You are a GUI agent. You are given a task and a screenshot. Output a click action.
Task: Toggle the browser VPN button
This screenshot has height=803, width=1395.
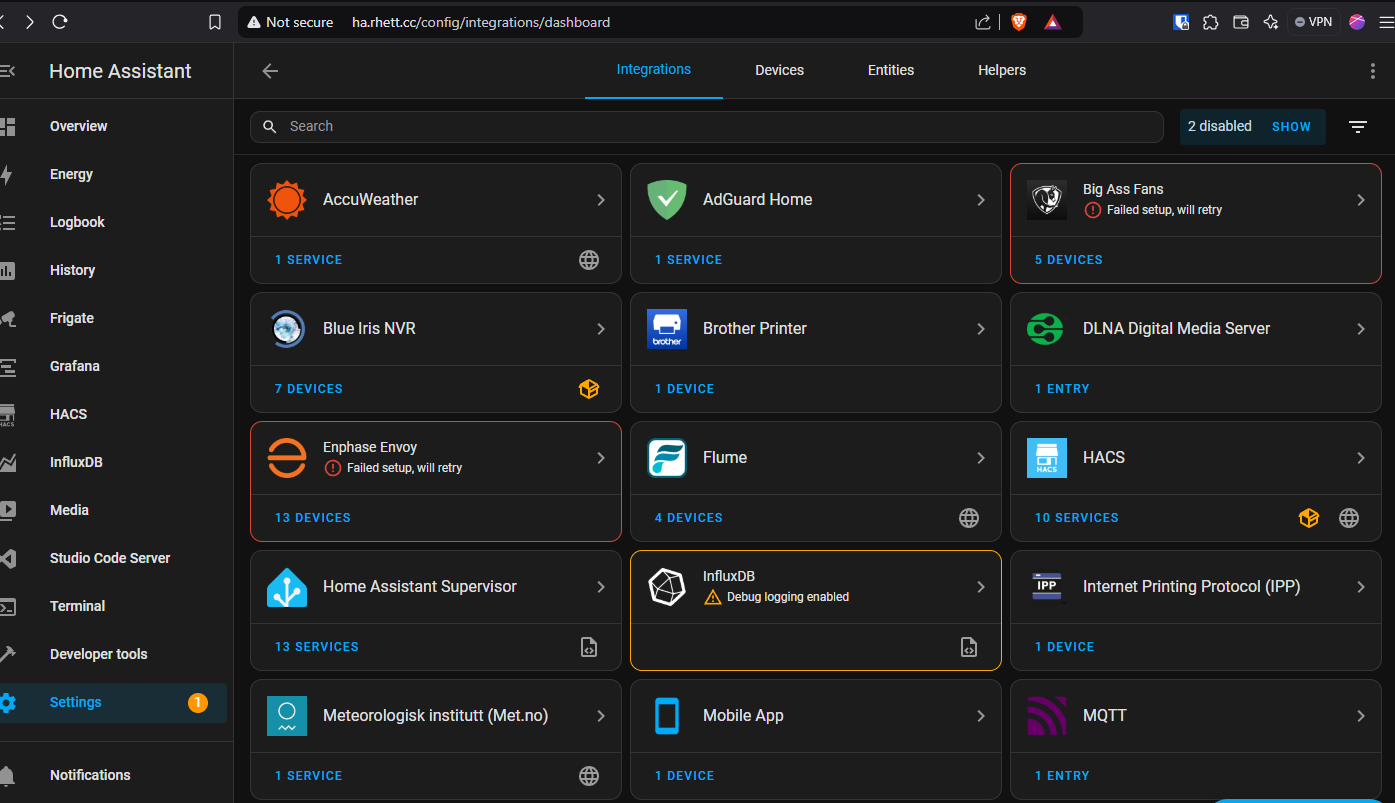click(1314, 22)
